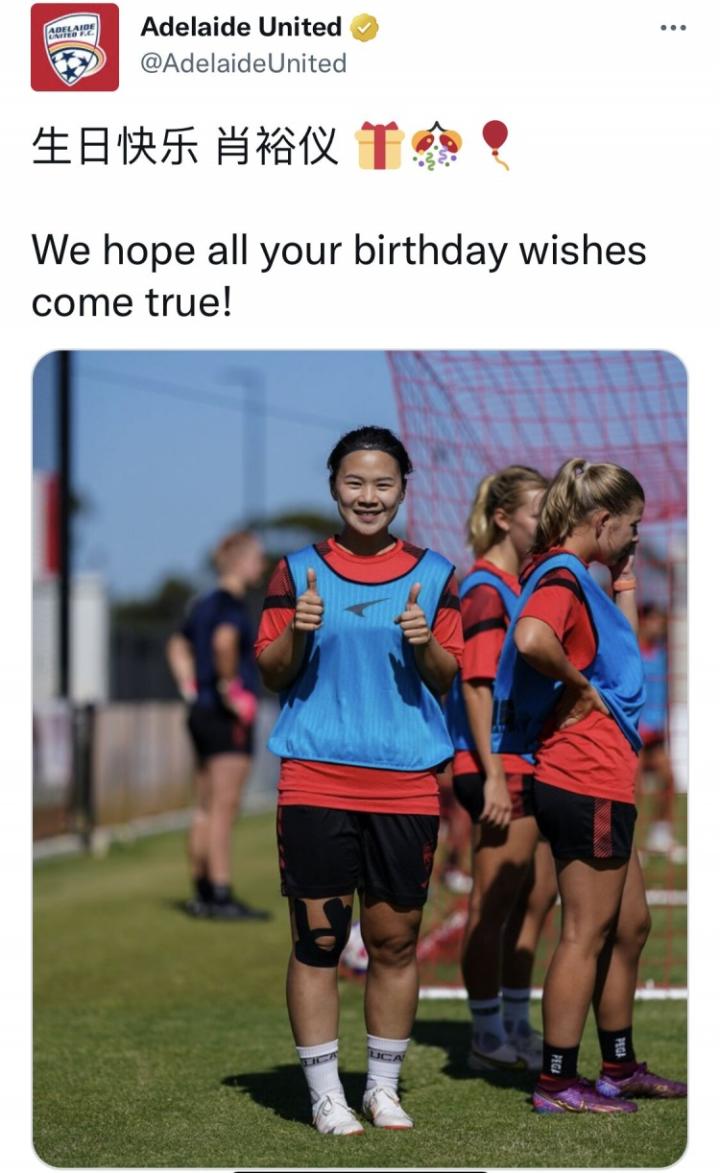
Task: Click the gold verified badge
Action: point(364,28)
